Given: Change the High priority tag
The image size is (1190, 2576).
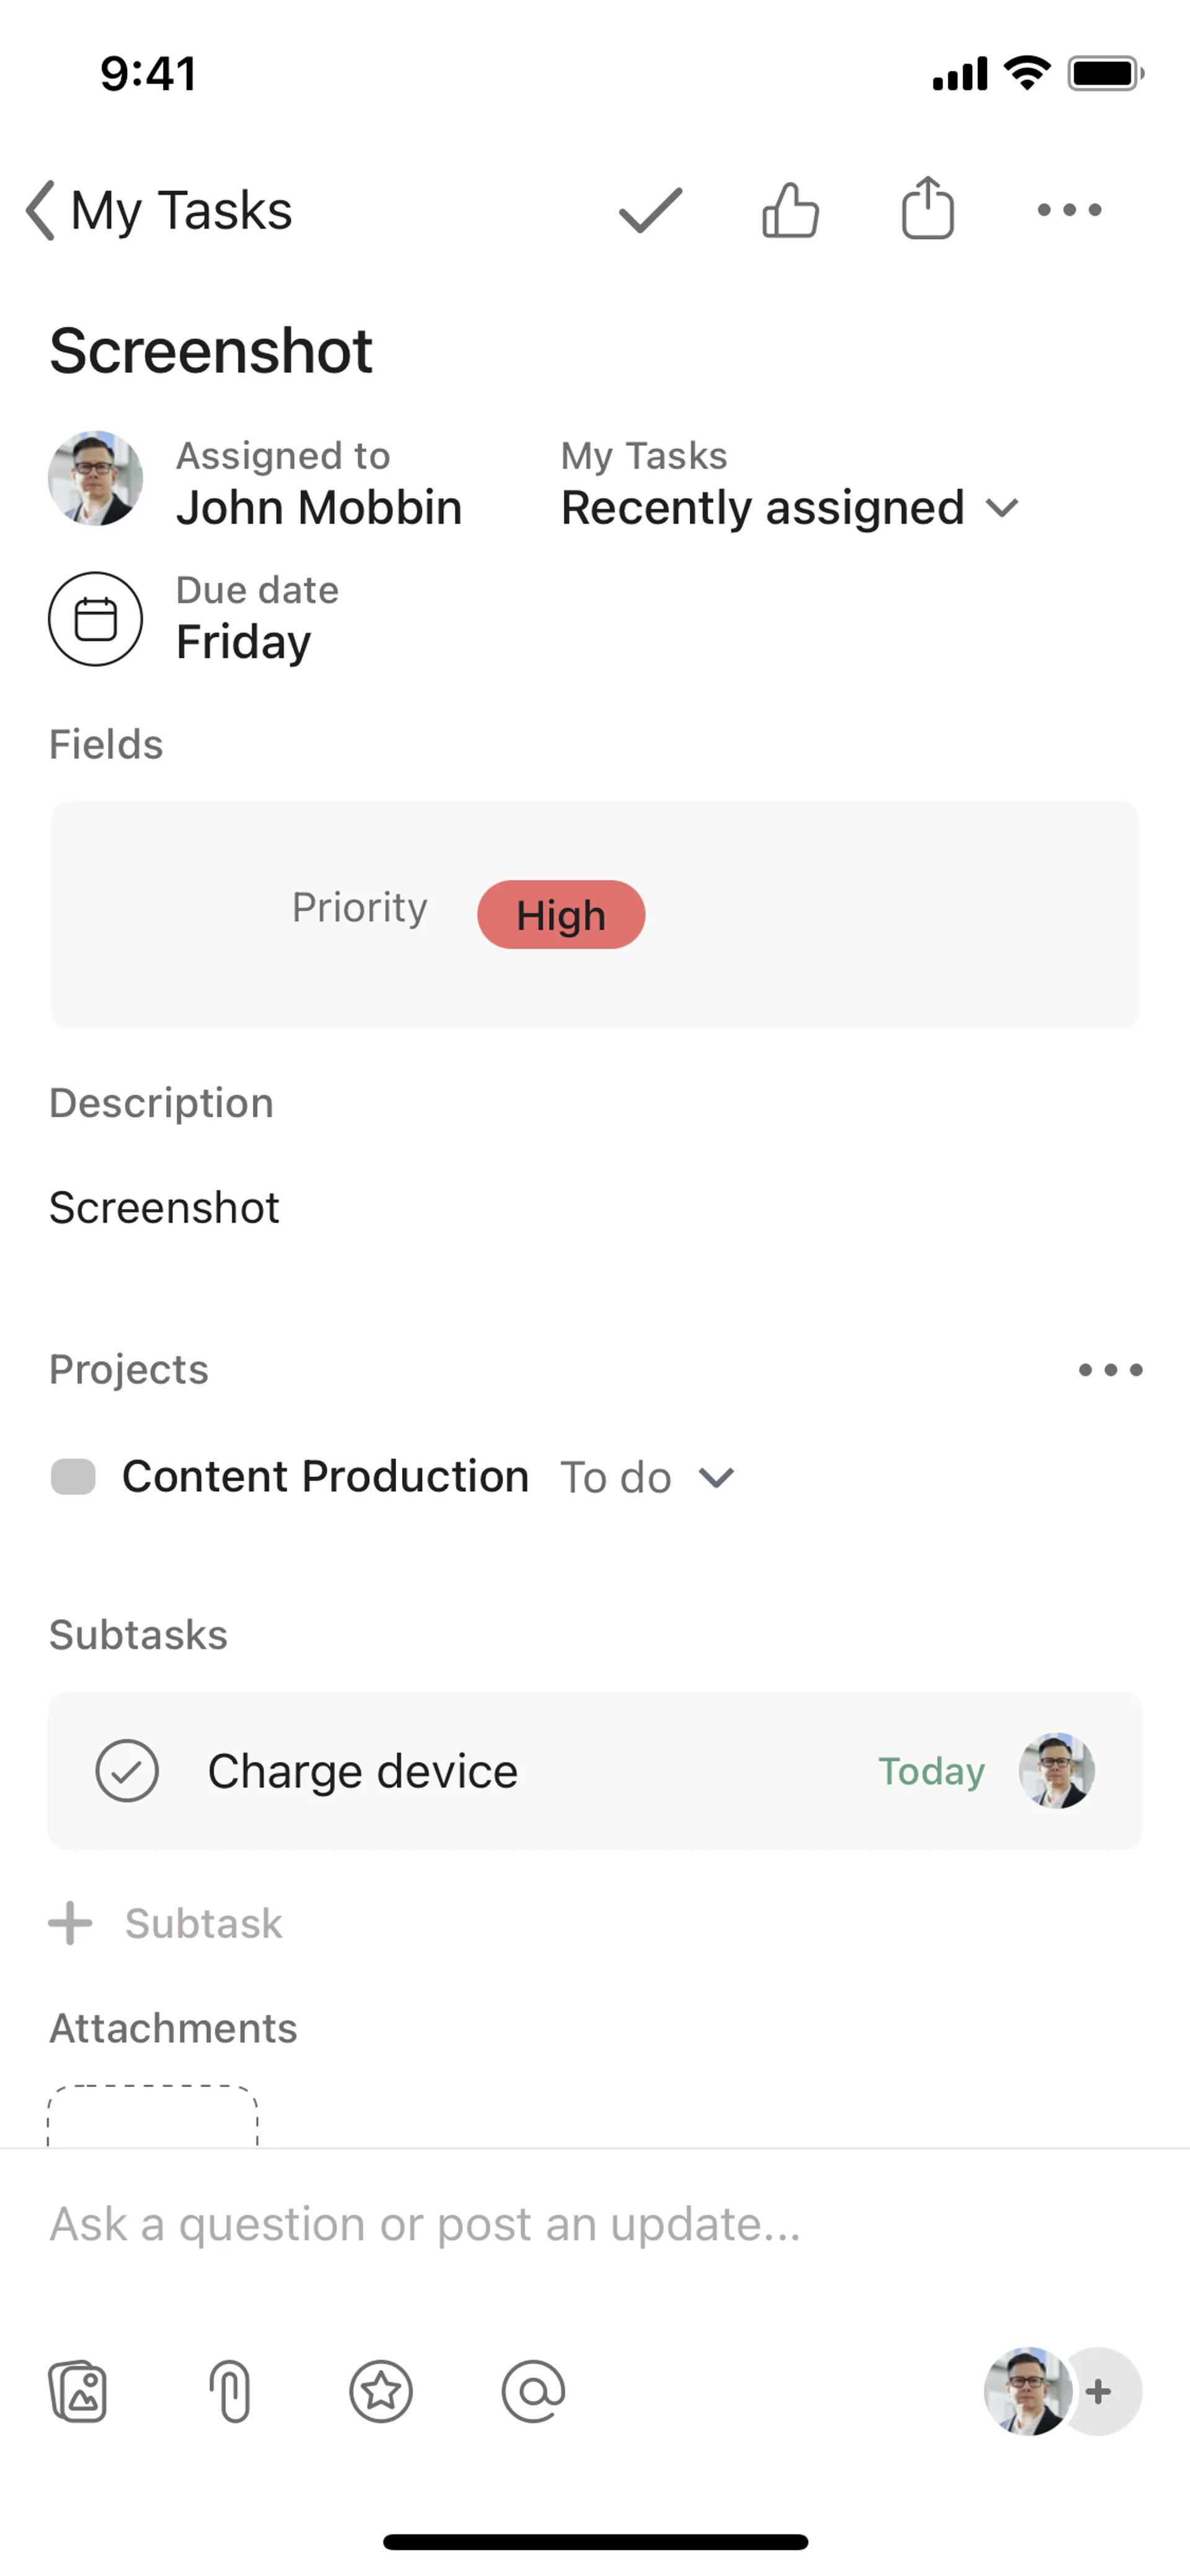Looking at the screenshot, I should tap(561, 915).
